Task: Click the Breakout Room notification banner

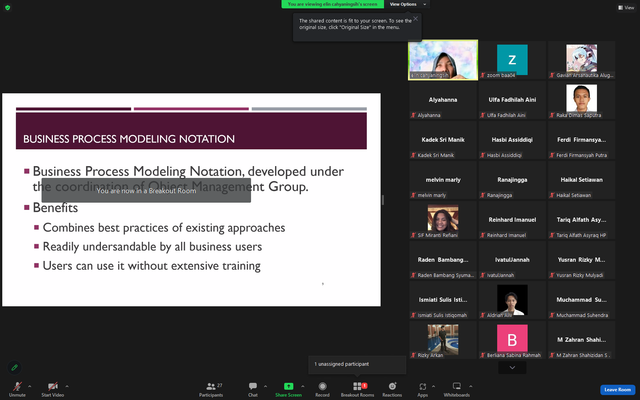Action: pyautogui.click(x=146, y=191)
